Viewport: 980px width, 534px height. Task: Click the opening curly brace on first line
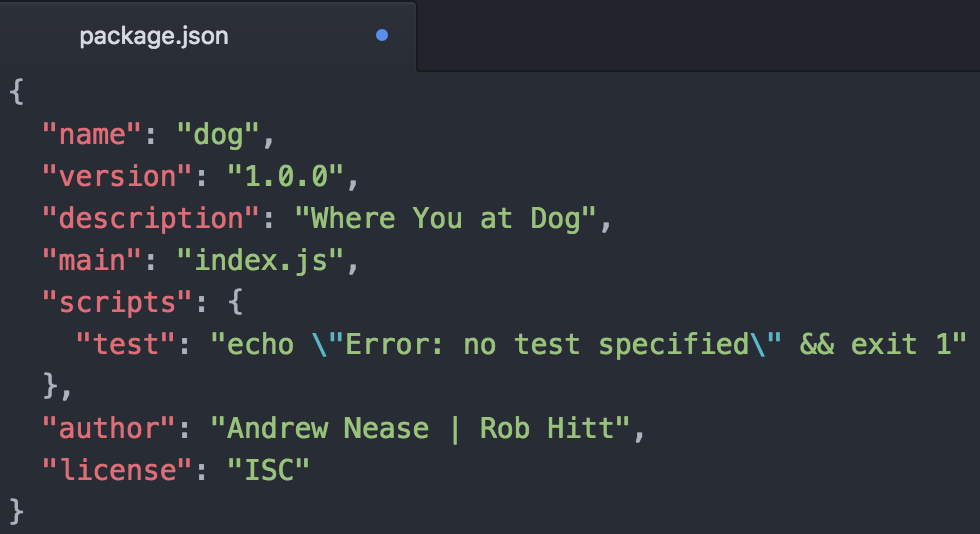17,92
